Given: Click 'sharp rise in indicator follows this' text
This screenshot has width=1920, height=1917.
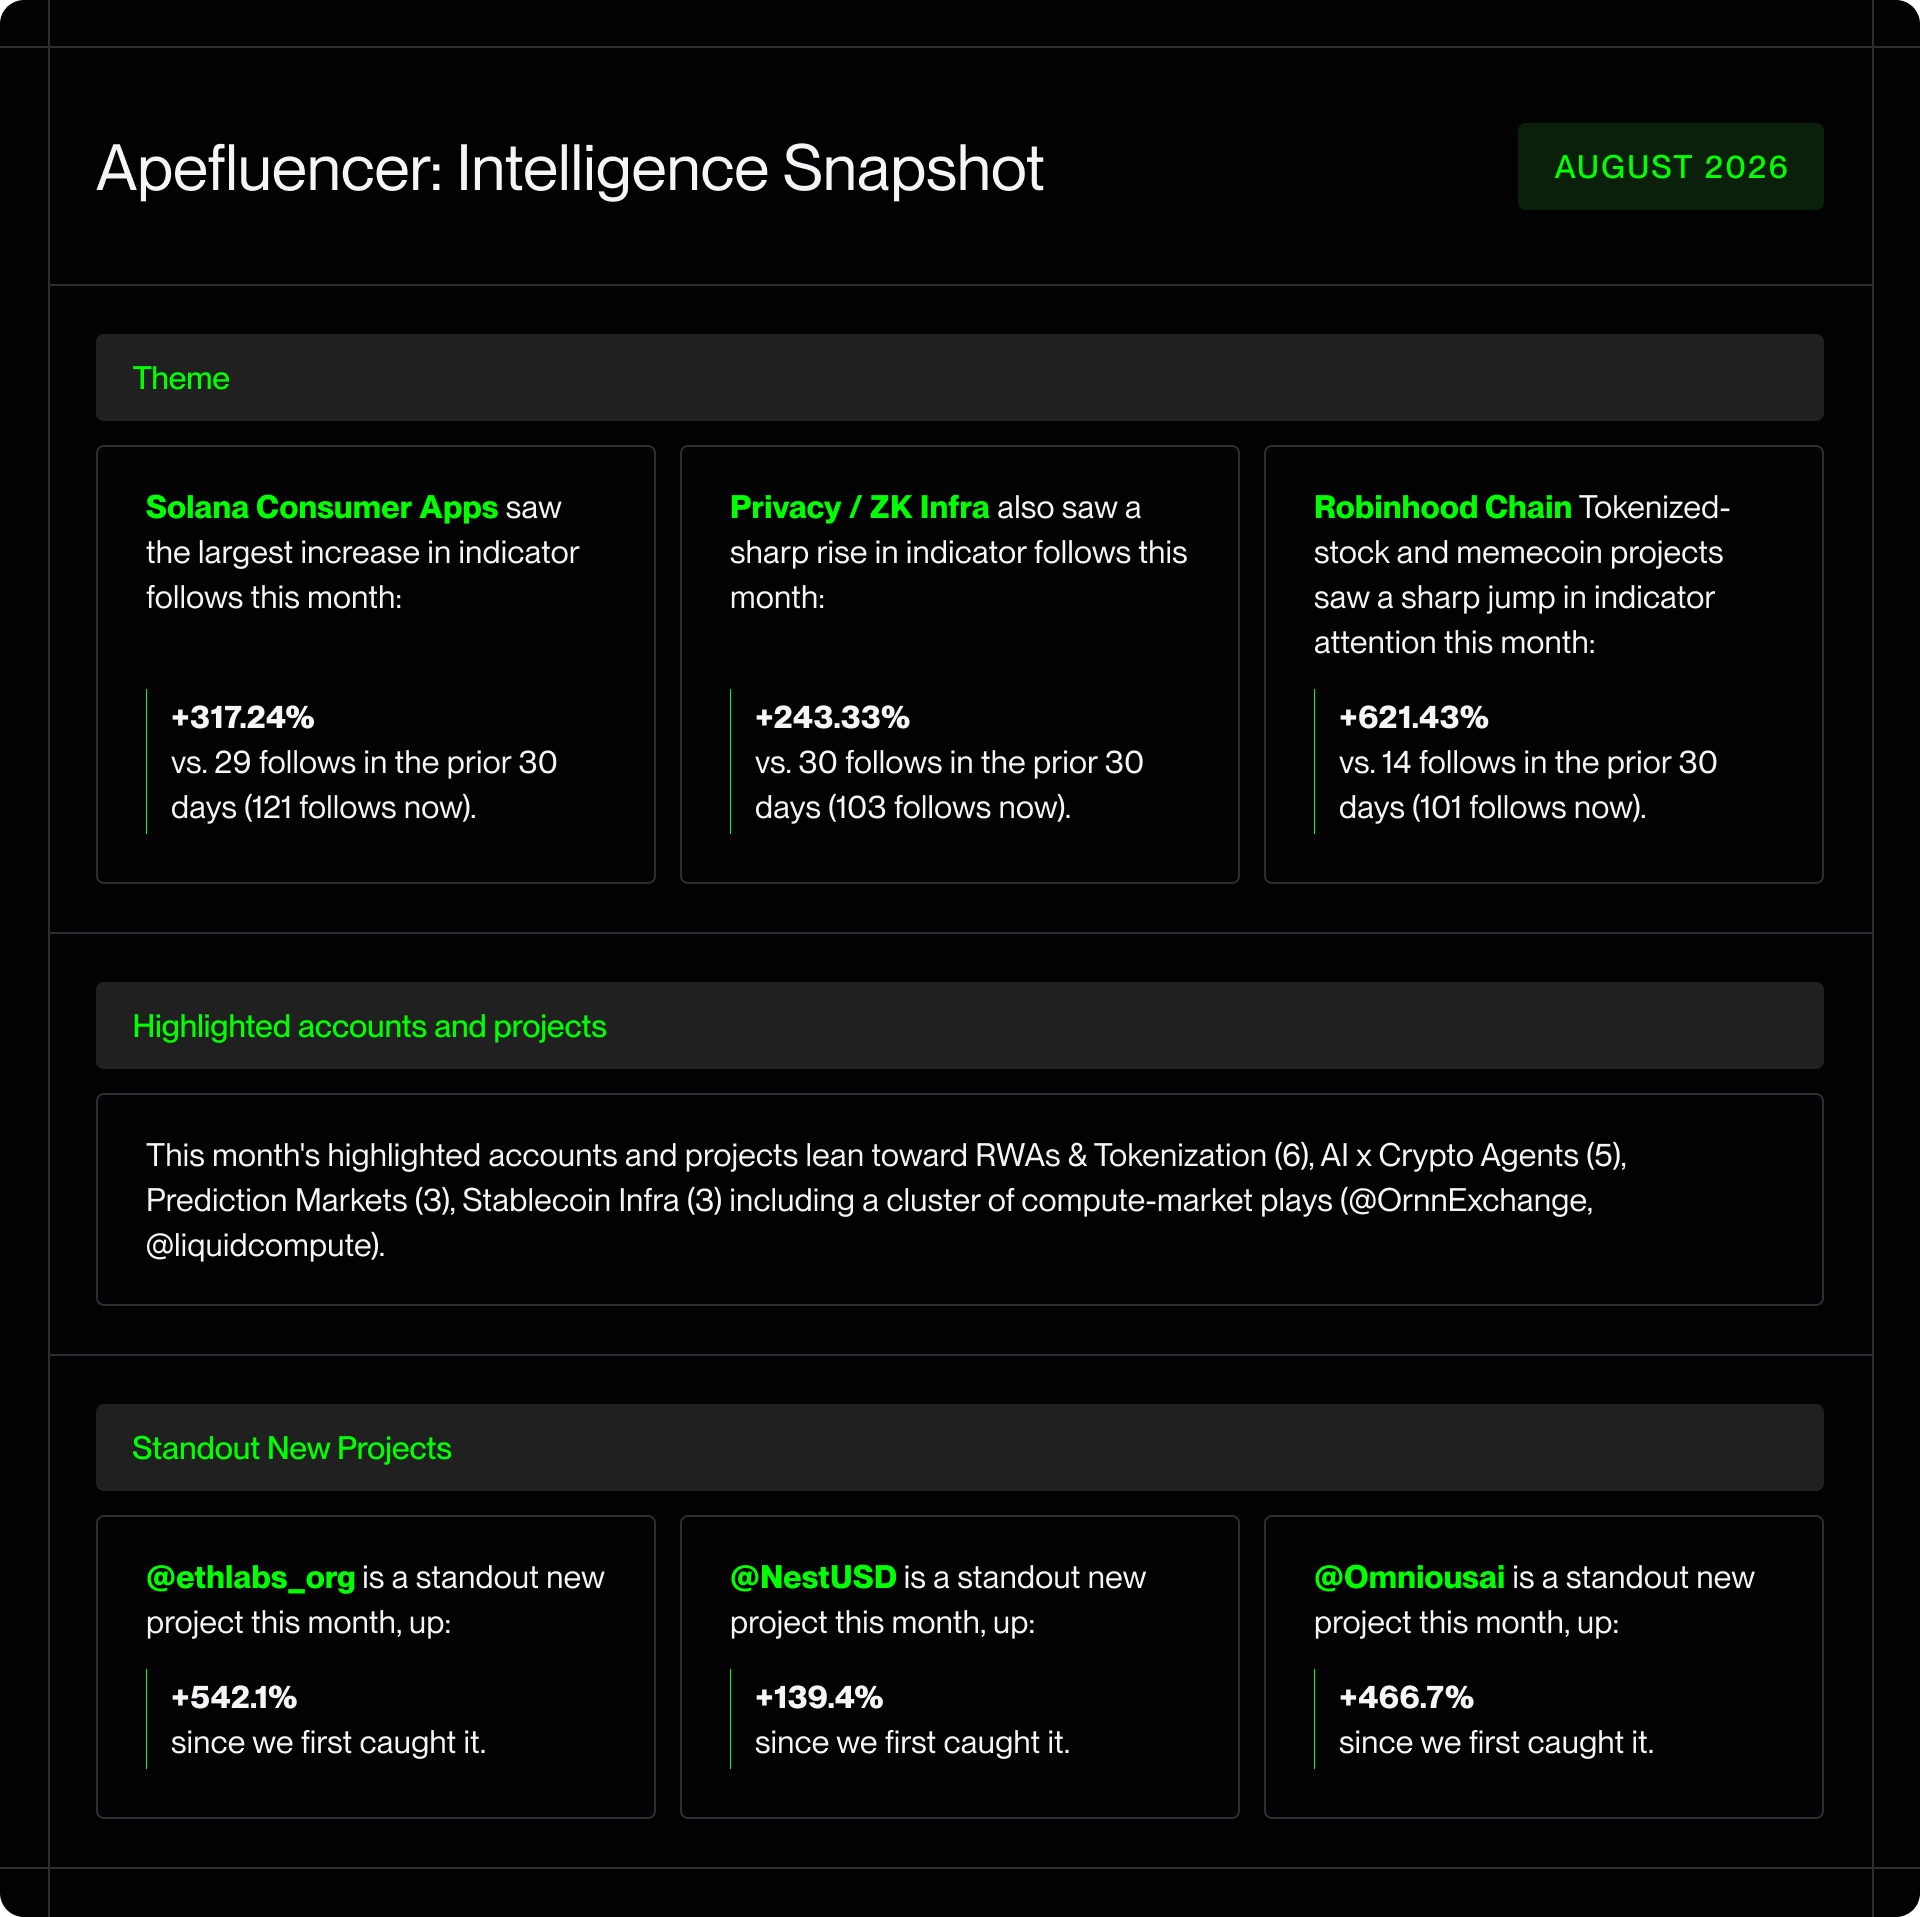Looking at the screenshot, I should tap(958, 552).
